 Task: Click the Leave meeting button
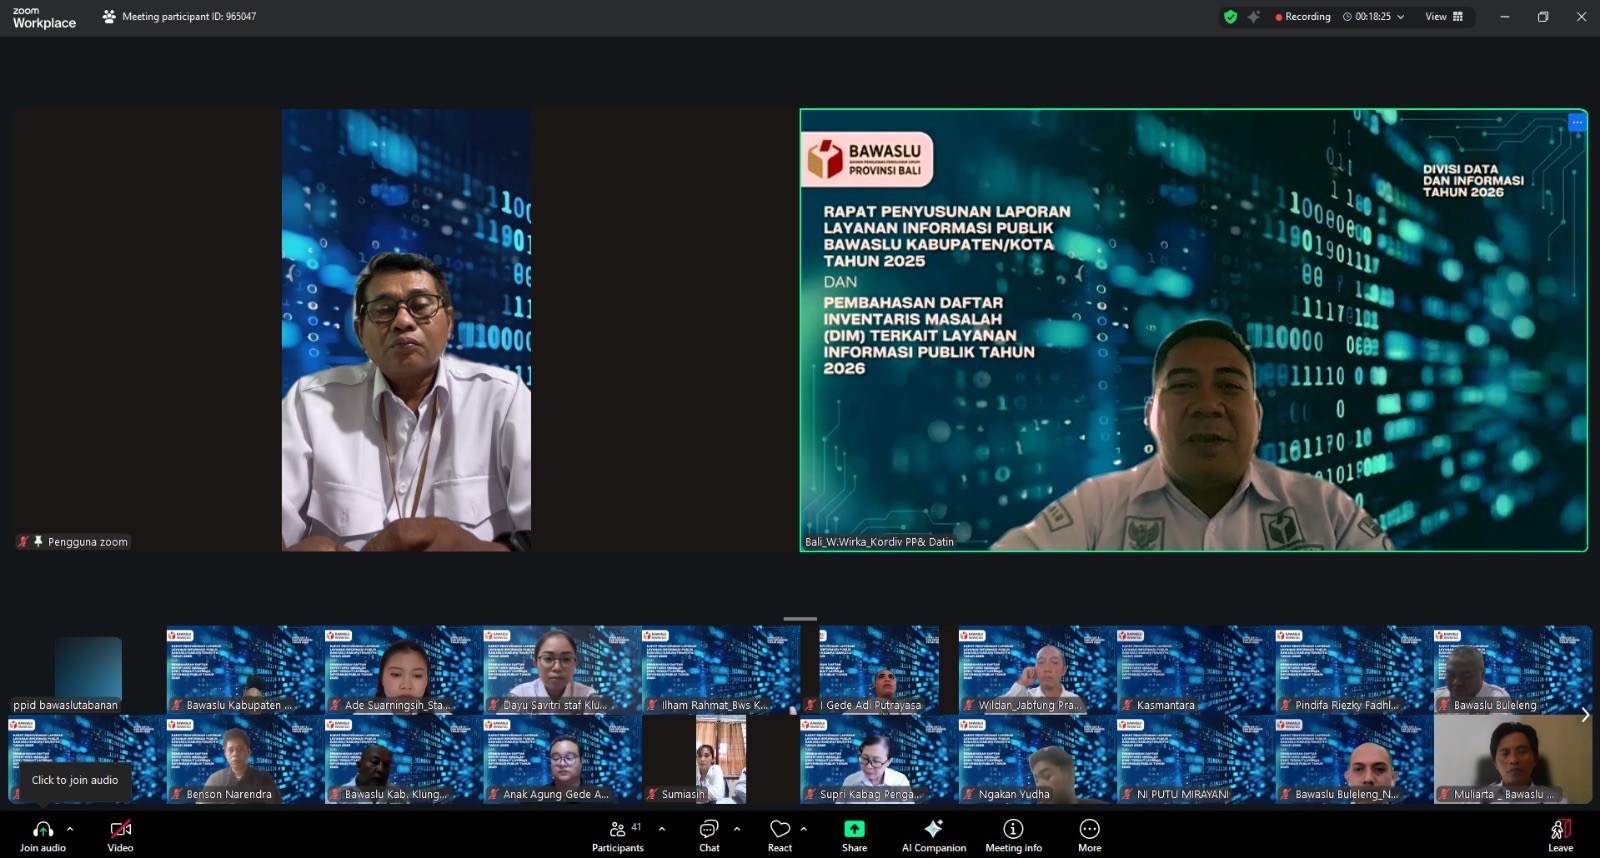tap(1560, 836)
